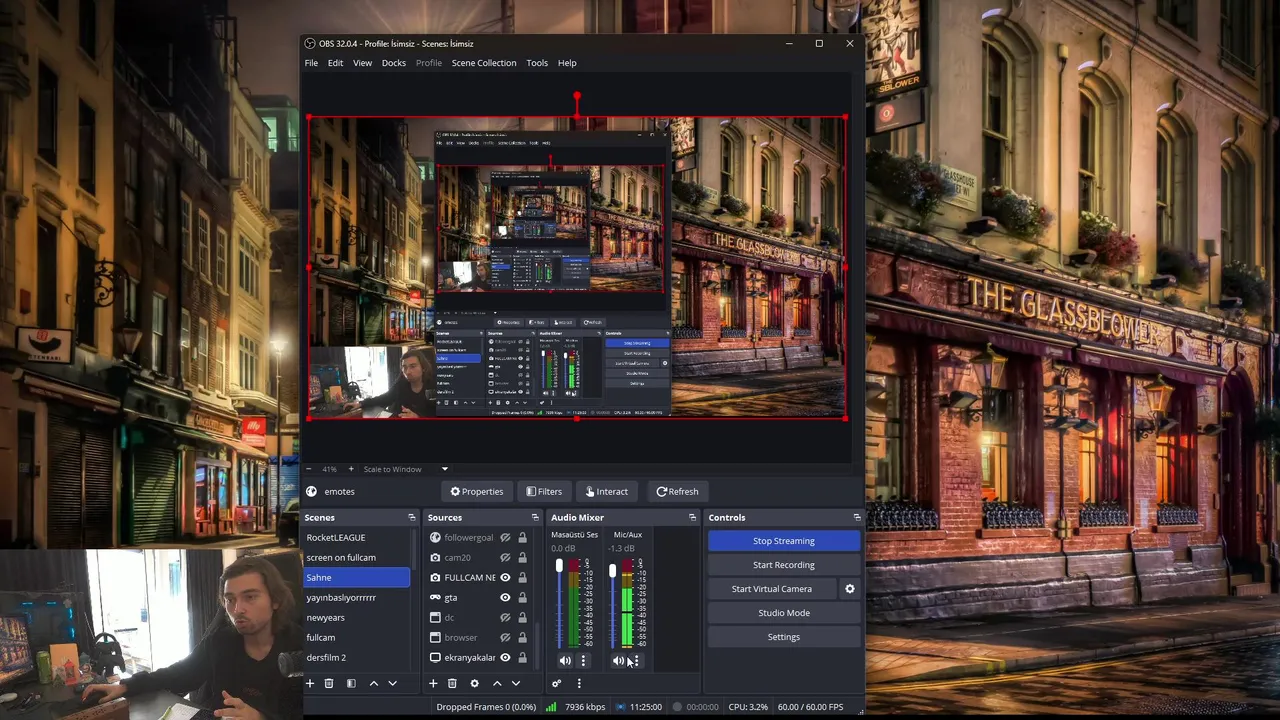Unlock the followergoal source
Image resolution: width=1280 pixels, height=720 pixels.
coord(522,537)
